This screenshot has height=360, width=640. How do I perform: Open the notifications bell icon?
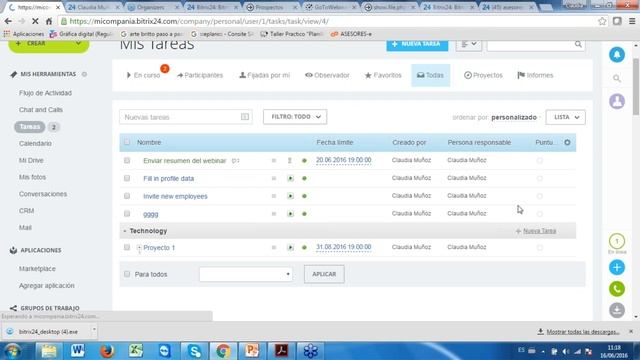(x=617, y=55)
